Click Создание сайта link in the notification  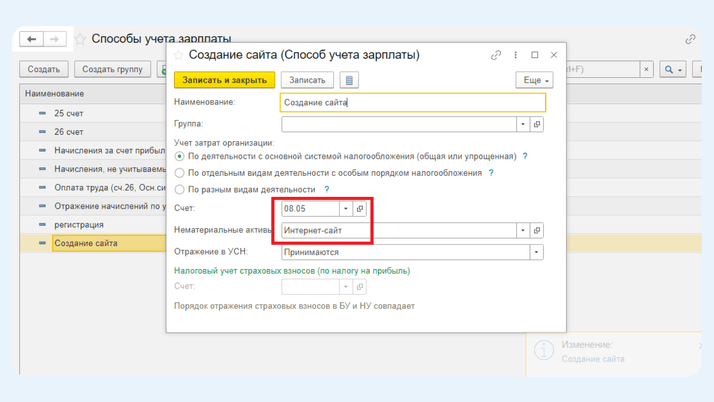(x=593, y=359)
